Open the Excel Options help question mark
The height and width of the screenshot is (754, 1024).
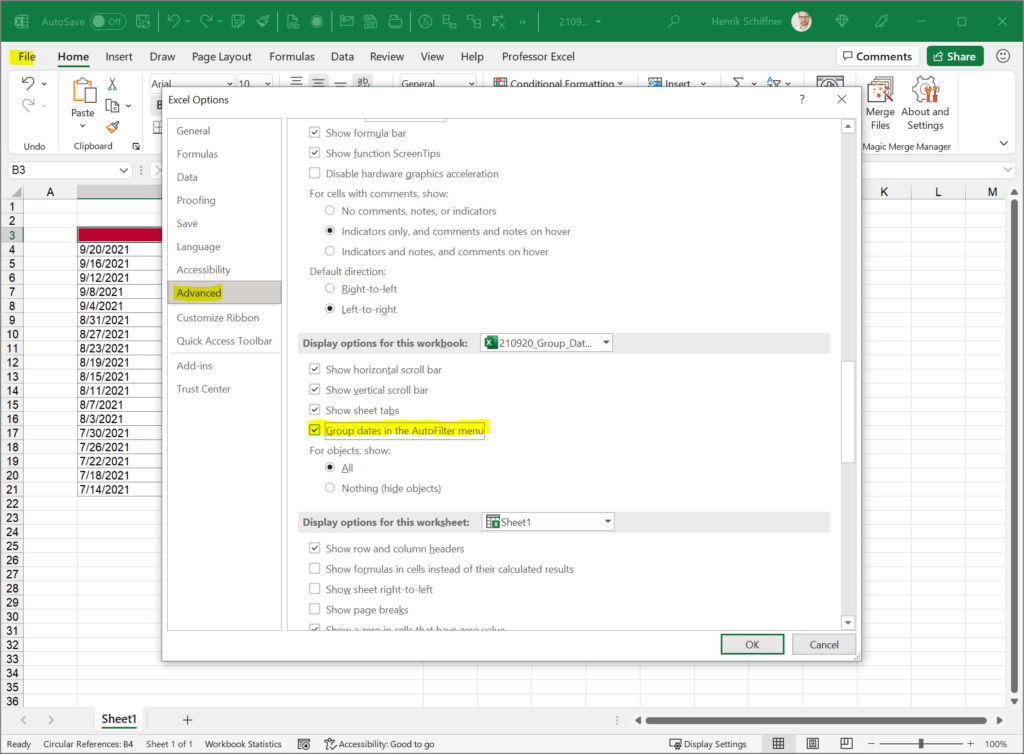802,99
